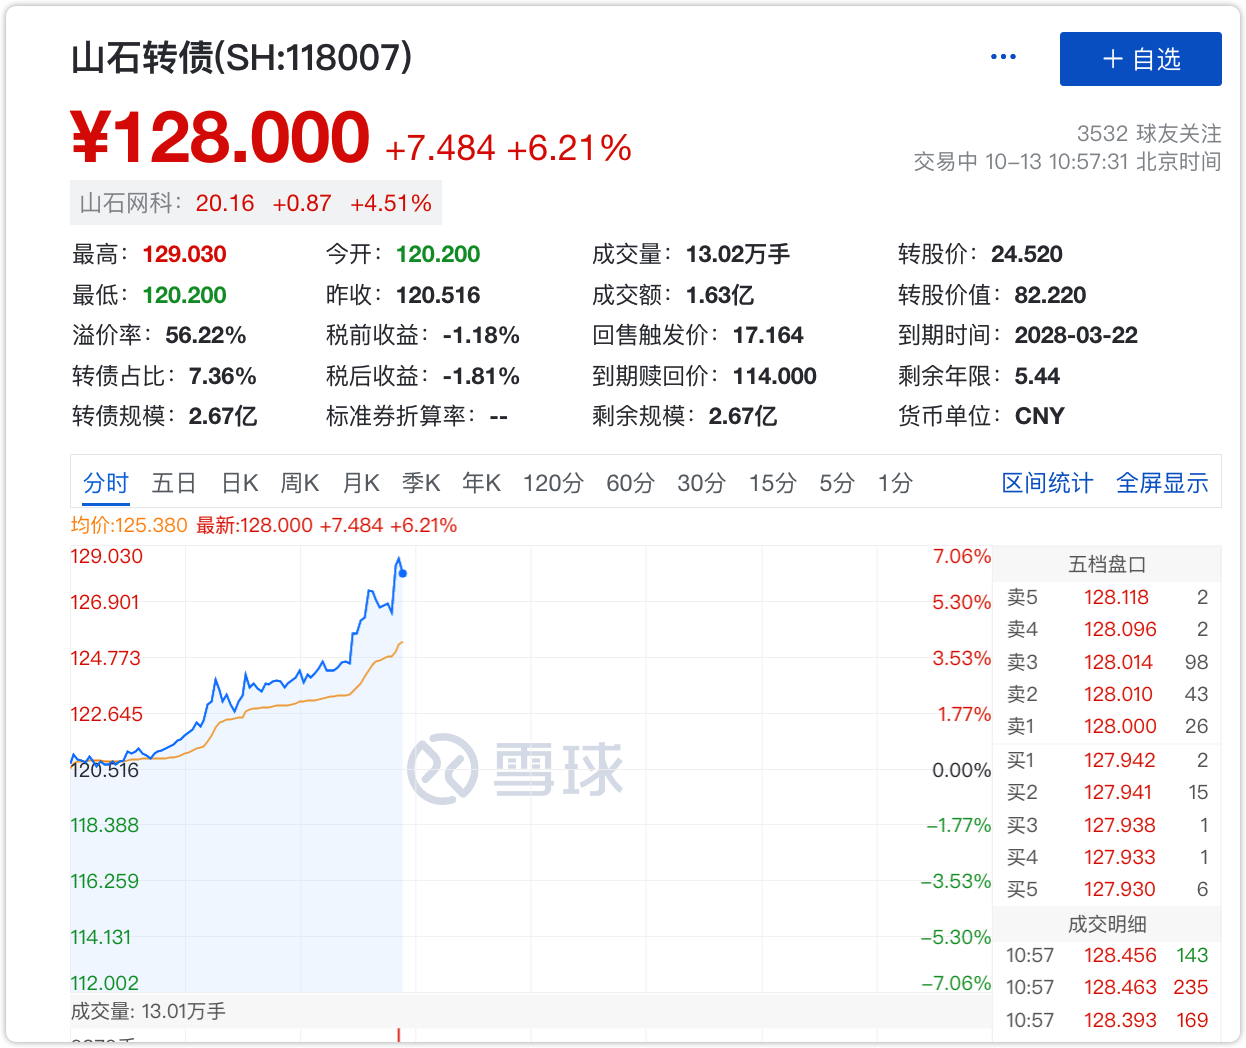Show the 季K chart view

421,484
